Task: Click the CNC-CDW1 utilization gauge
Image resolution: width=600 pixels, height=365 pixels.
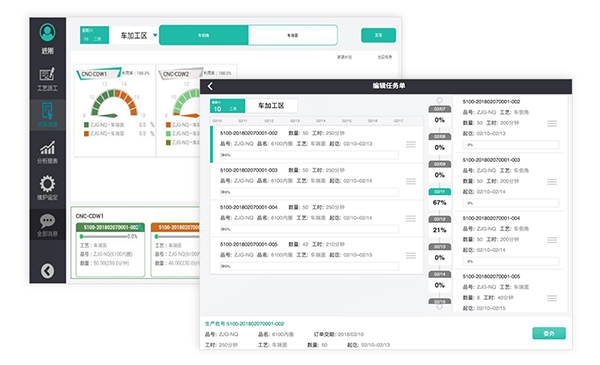Action: (114, 103)
